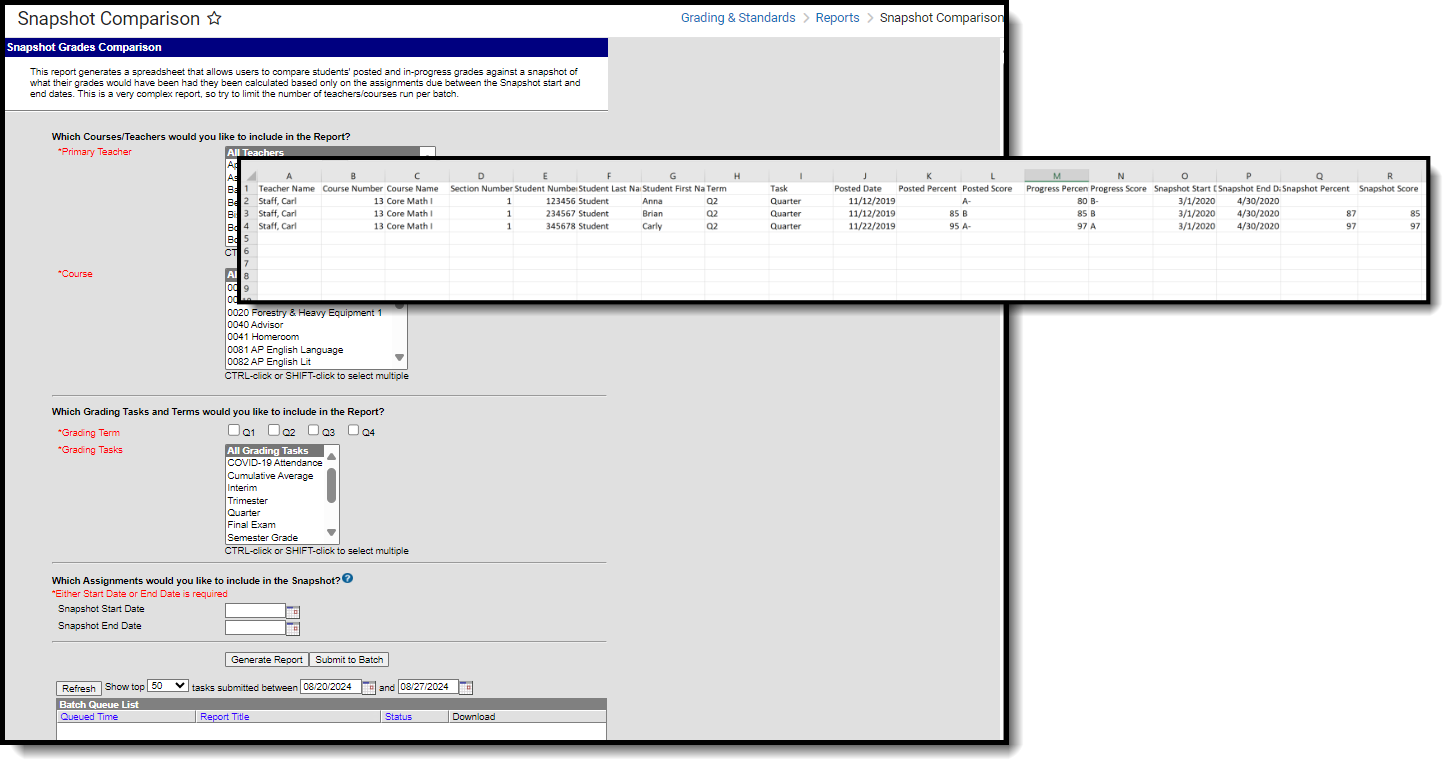
Task: Click posted date cell 11/22/2019
Action: 864,226
